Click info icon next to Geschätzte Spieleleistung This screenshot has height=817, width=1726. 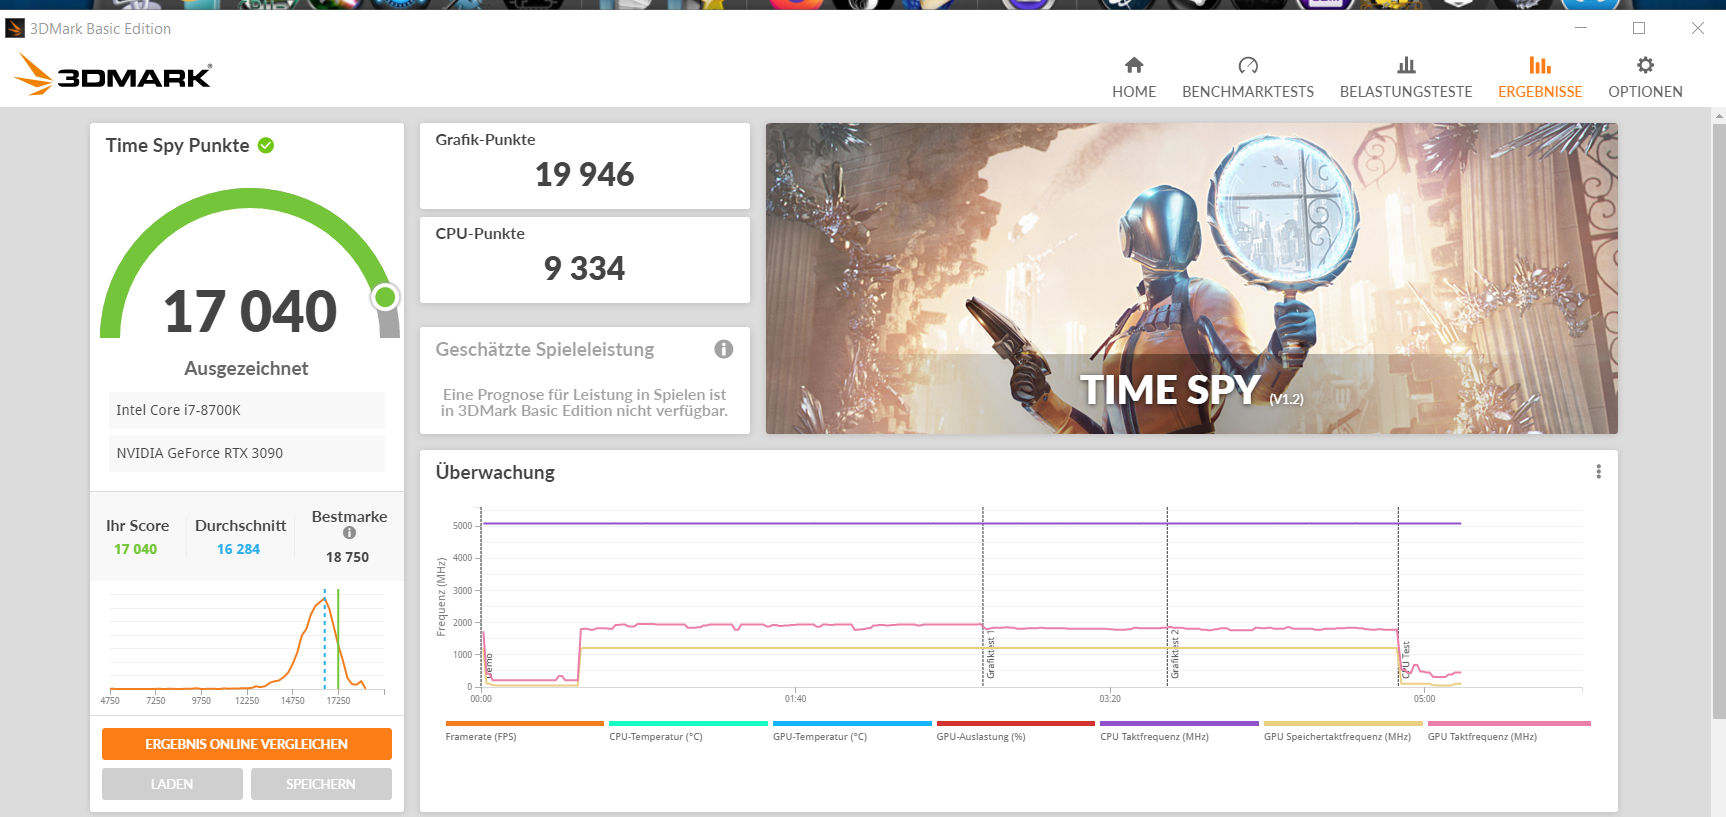point(724,349)
